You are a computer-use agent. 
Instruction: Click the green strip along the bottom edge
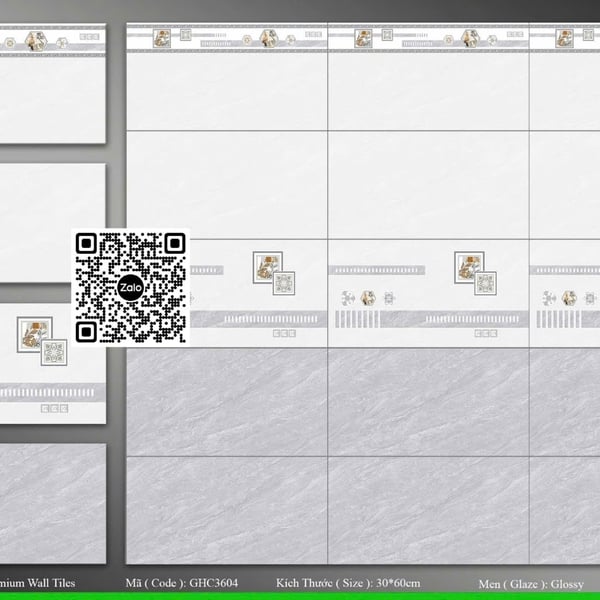pos(300,595)
